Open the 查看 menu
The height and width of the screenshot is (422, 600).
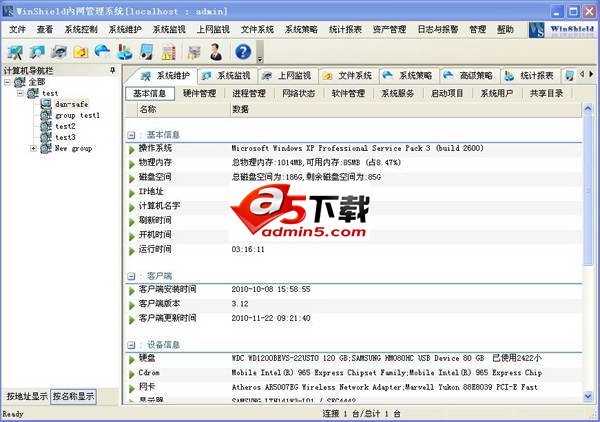click(45, 29)
